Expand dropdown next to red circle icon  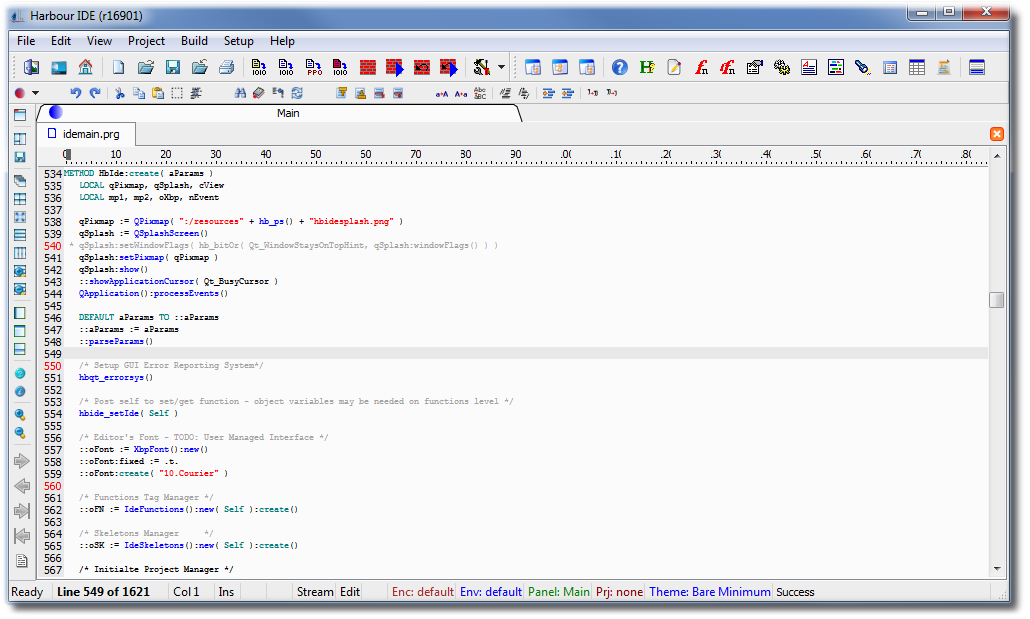(x=36, y=93)
